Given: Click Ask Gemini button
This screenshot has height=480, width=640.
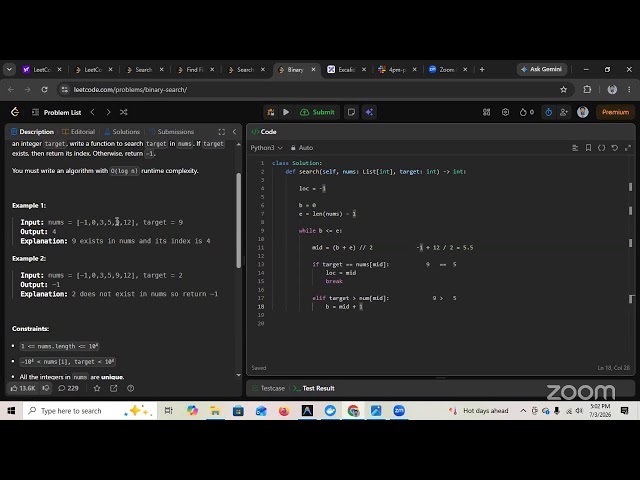Looking at the screenshot, I should tap(542, 69).
